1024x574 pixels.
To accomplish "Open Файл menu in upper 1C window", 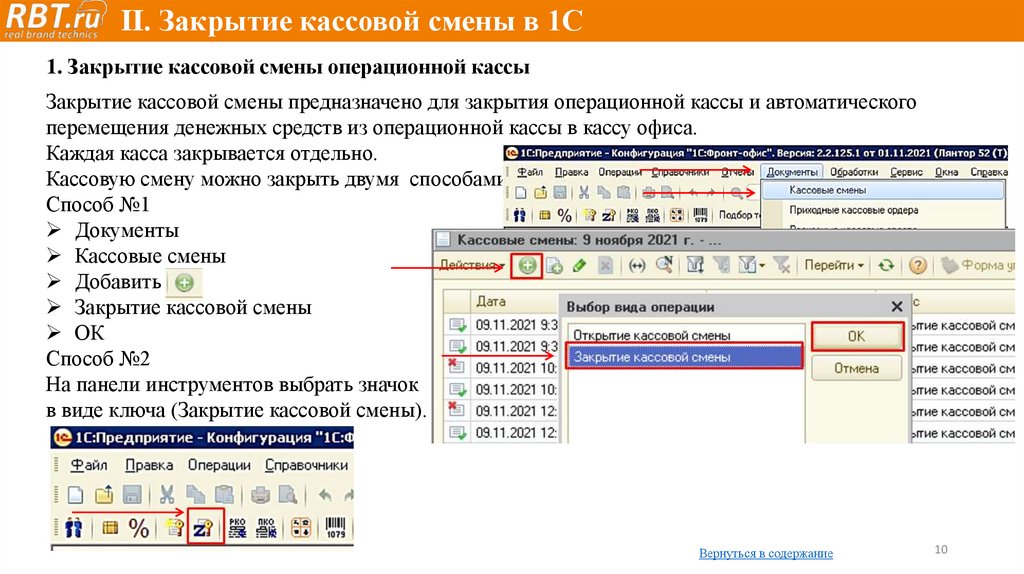I will (530, 172).
